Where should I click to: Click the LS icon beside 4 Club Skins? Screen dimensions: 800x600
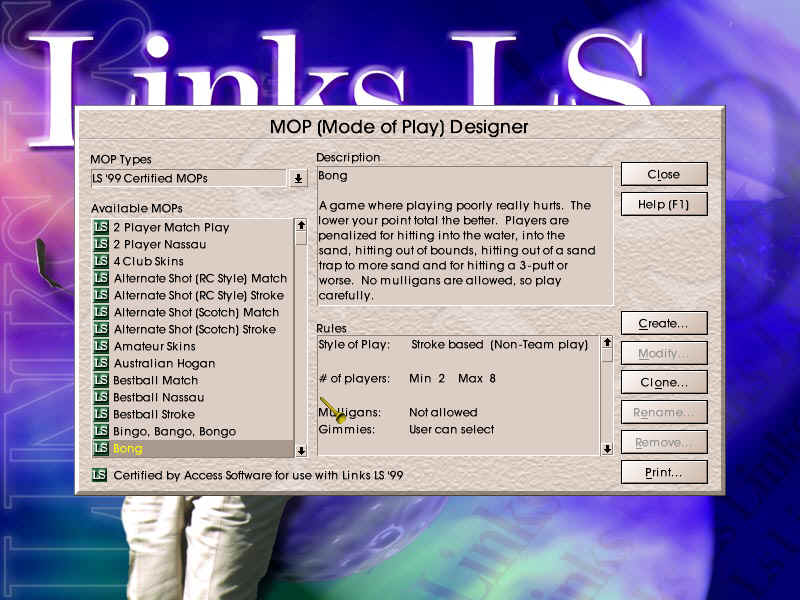[x=101, y=261]
